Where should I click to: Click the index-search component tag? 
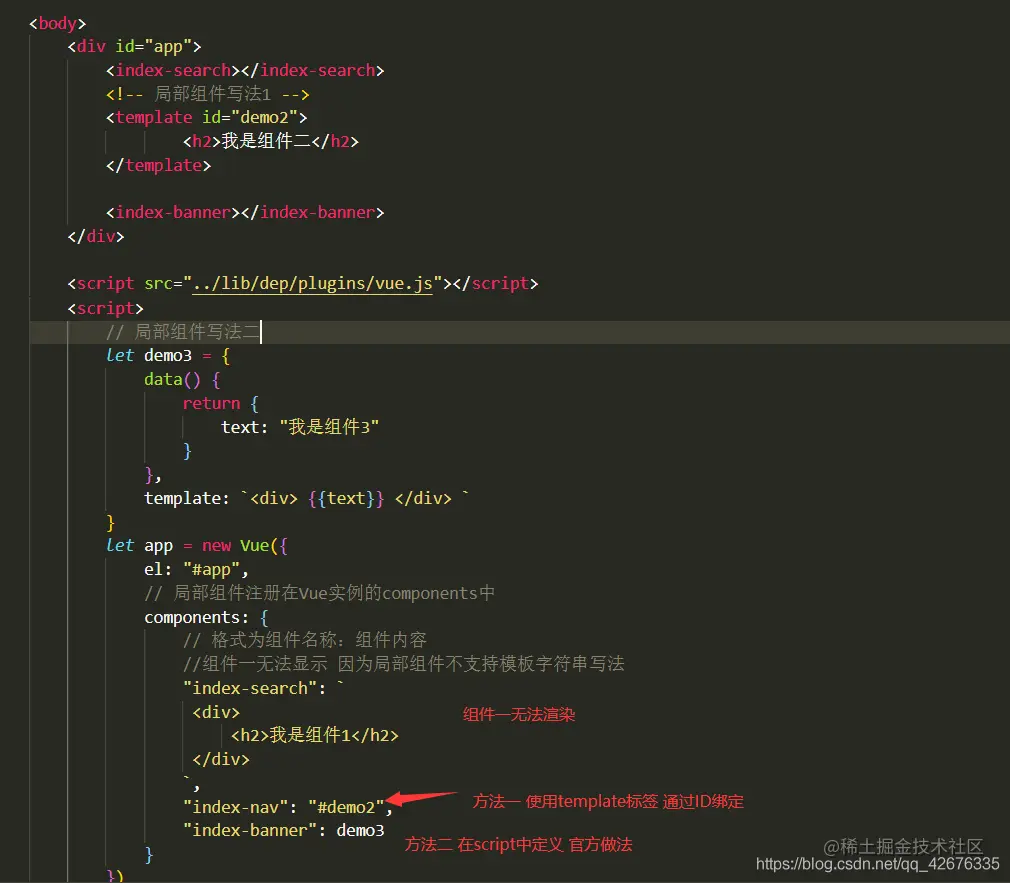point(172,70)
